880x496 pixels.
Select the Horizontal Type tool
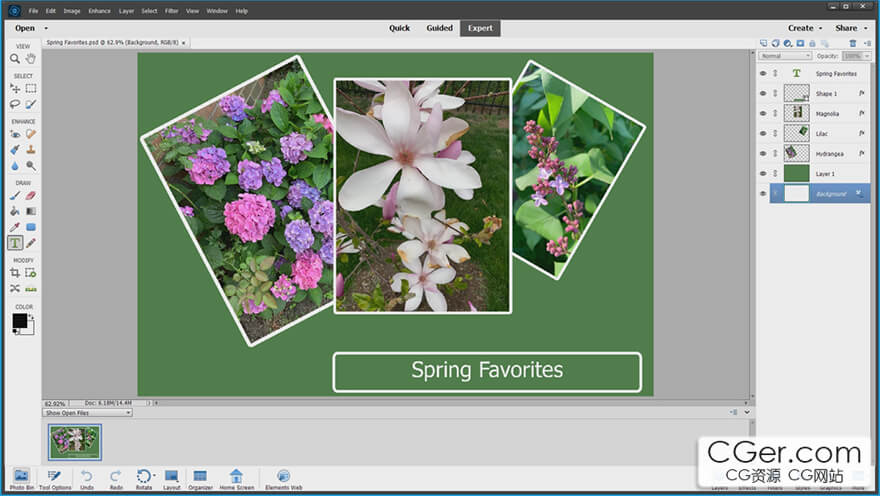pyautogui.click(x=15, y=243)
